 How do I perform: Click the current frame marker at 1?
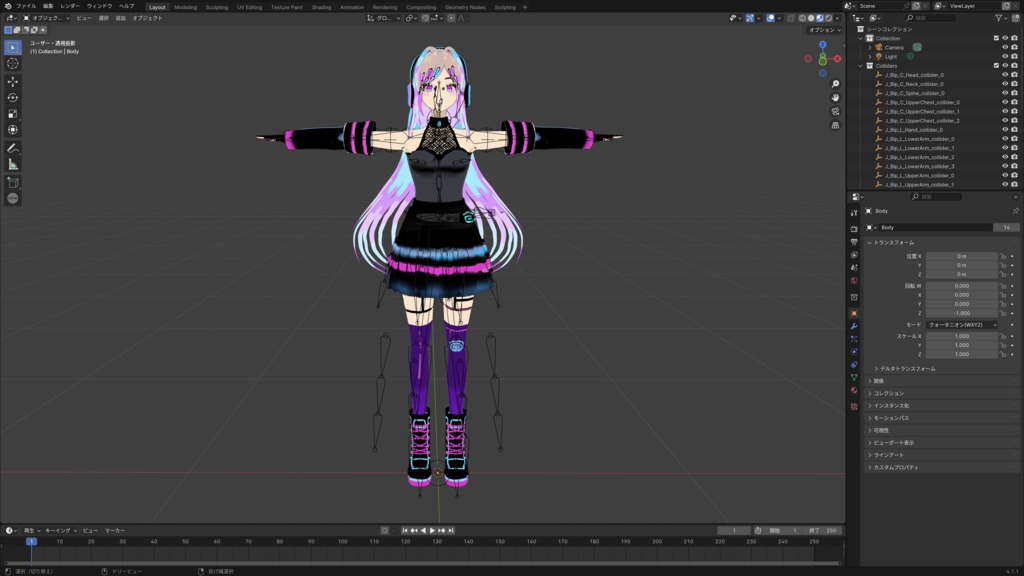31,541
